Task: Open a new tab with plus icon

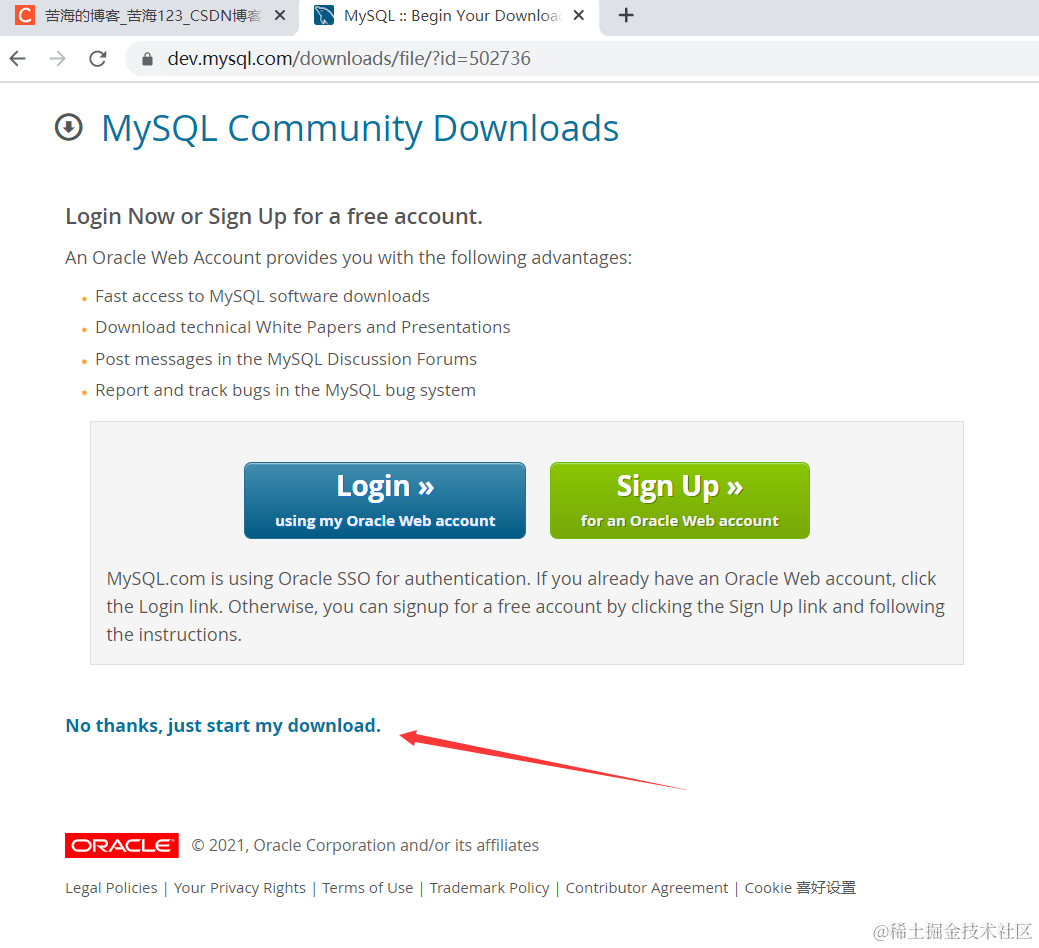Action: (626, 15)
